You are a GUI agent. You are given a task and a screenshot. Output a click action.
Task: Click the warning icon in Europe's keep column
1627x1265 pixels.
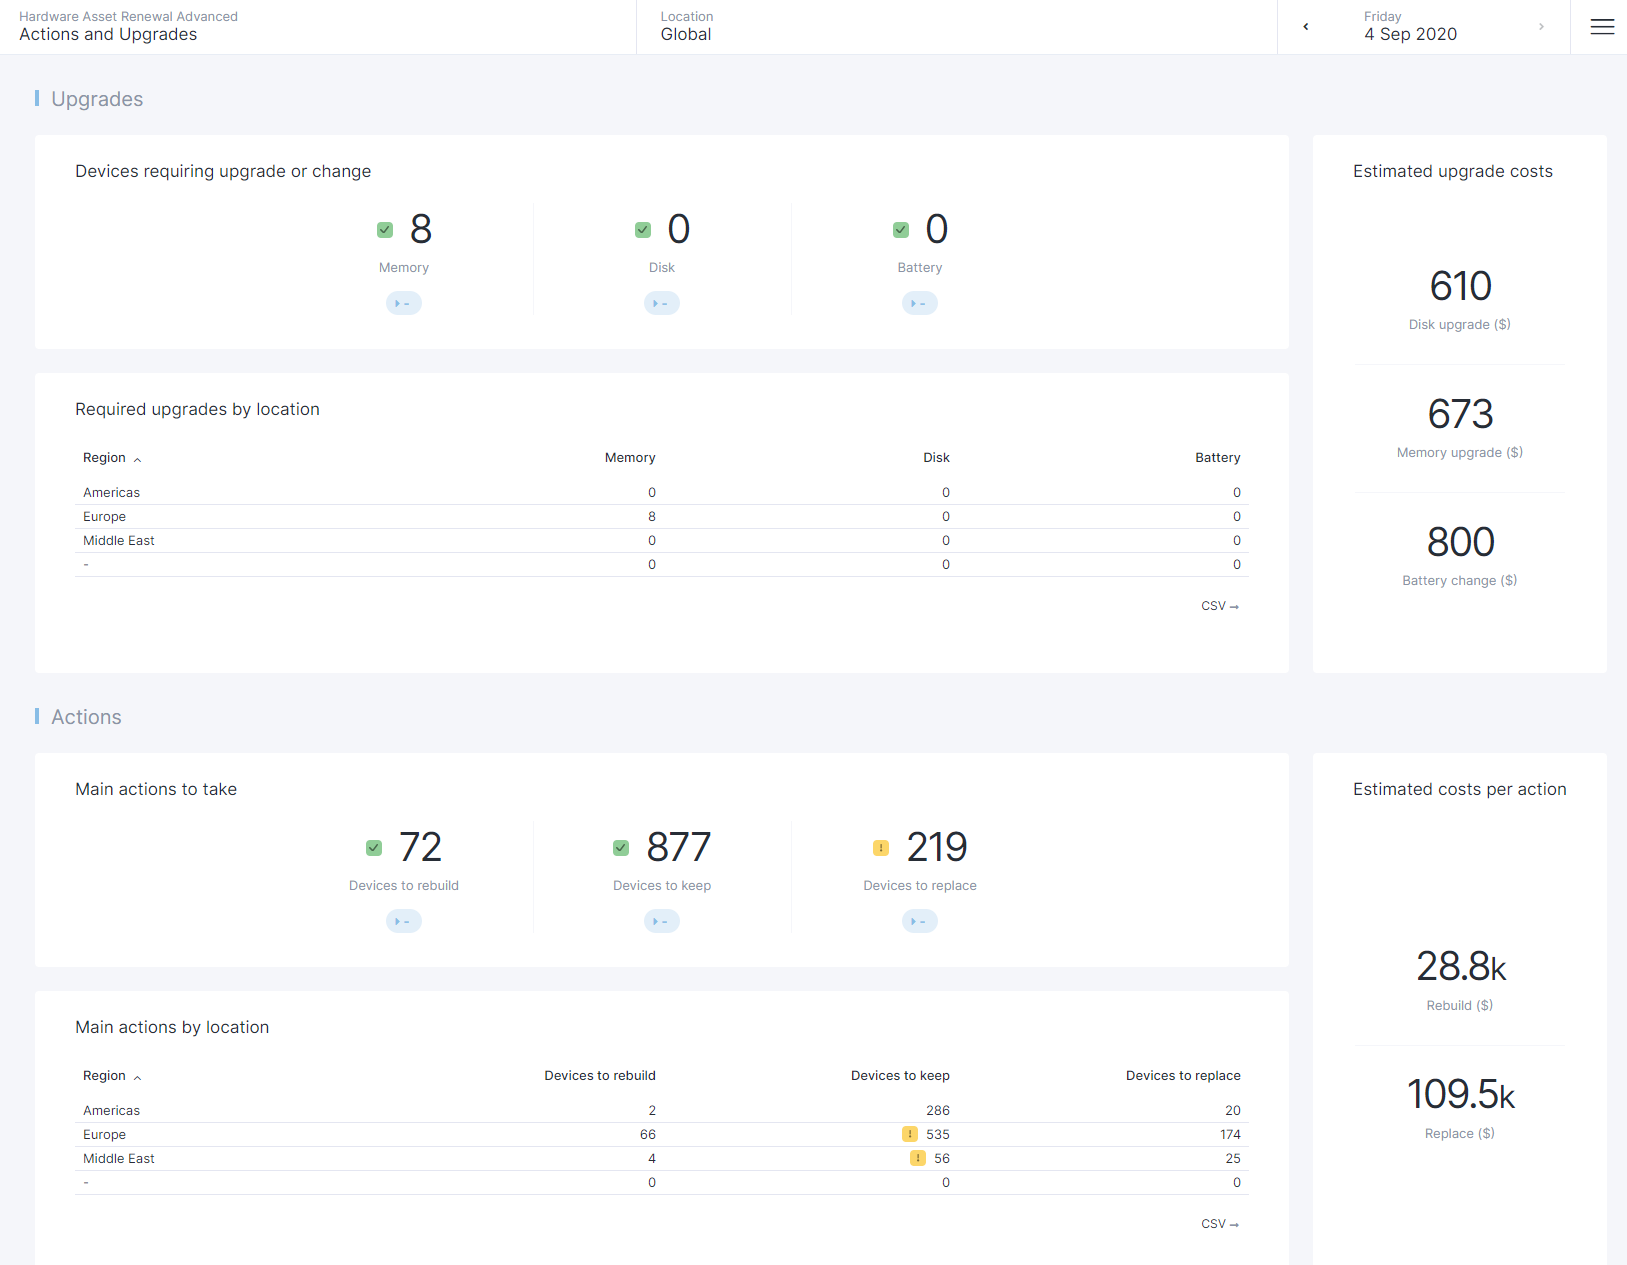909,1134
